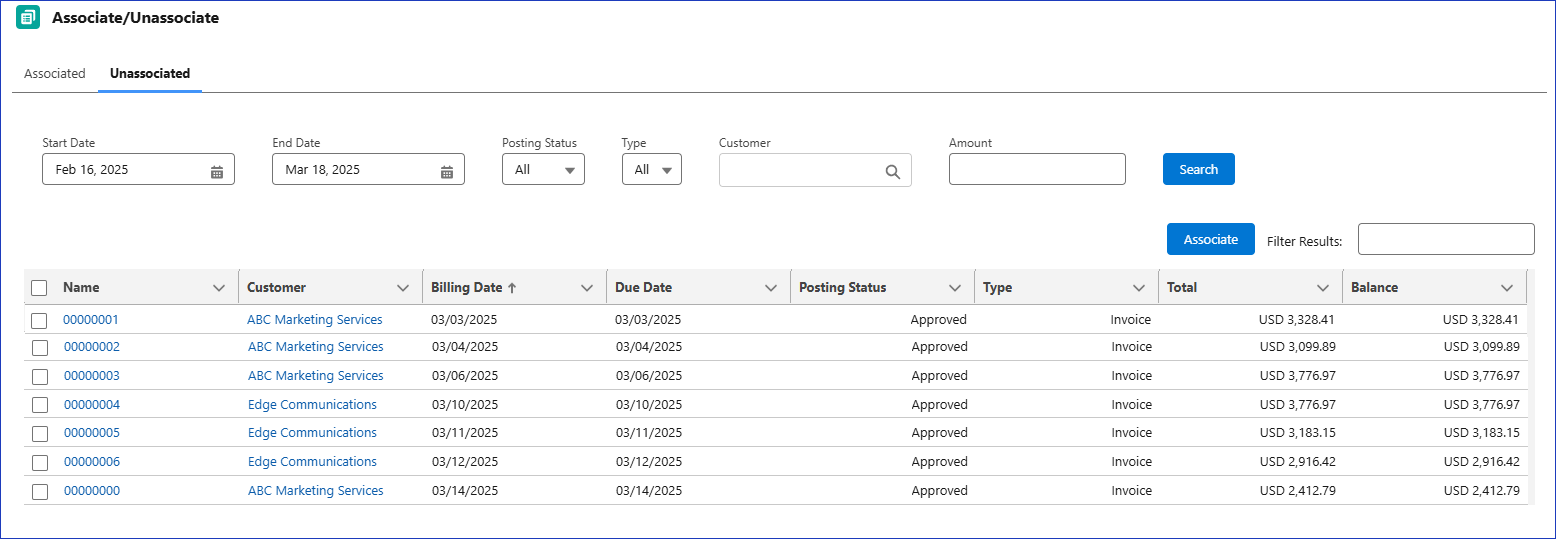The image size is (1556, 539).
Task: Click the Billing Date sort arrow
Action: [512, 288]
